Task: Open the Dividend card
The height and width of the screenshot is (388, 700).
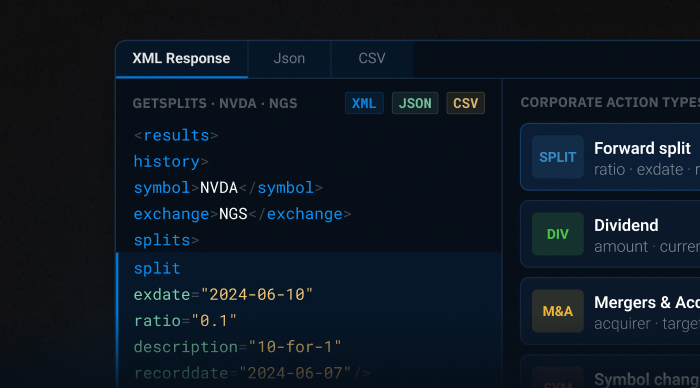Action: tap(610, 234)
